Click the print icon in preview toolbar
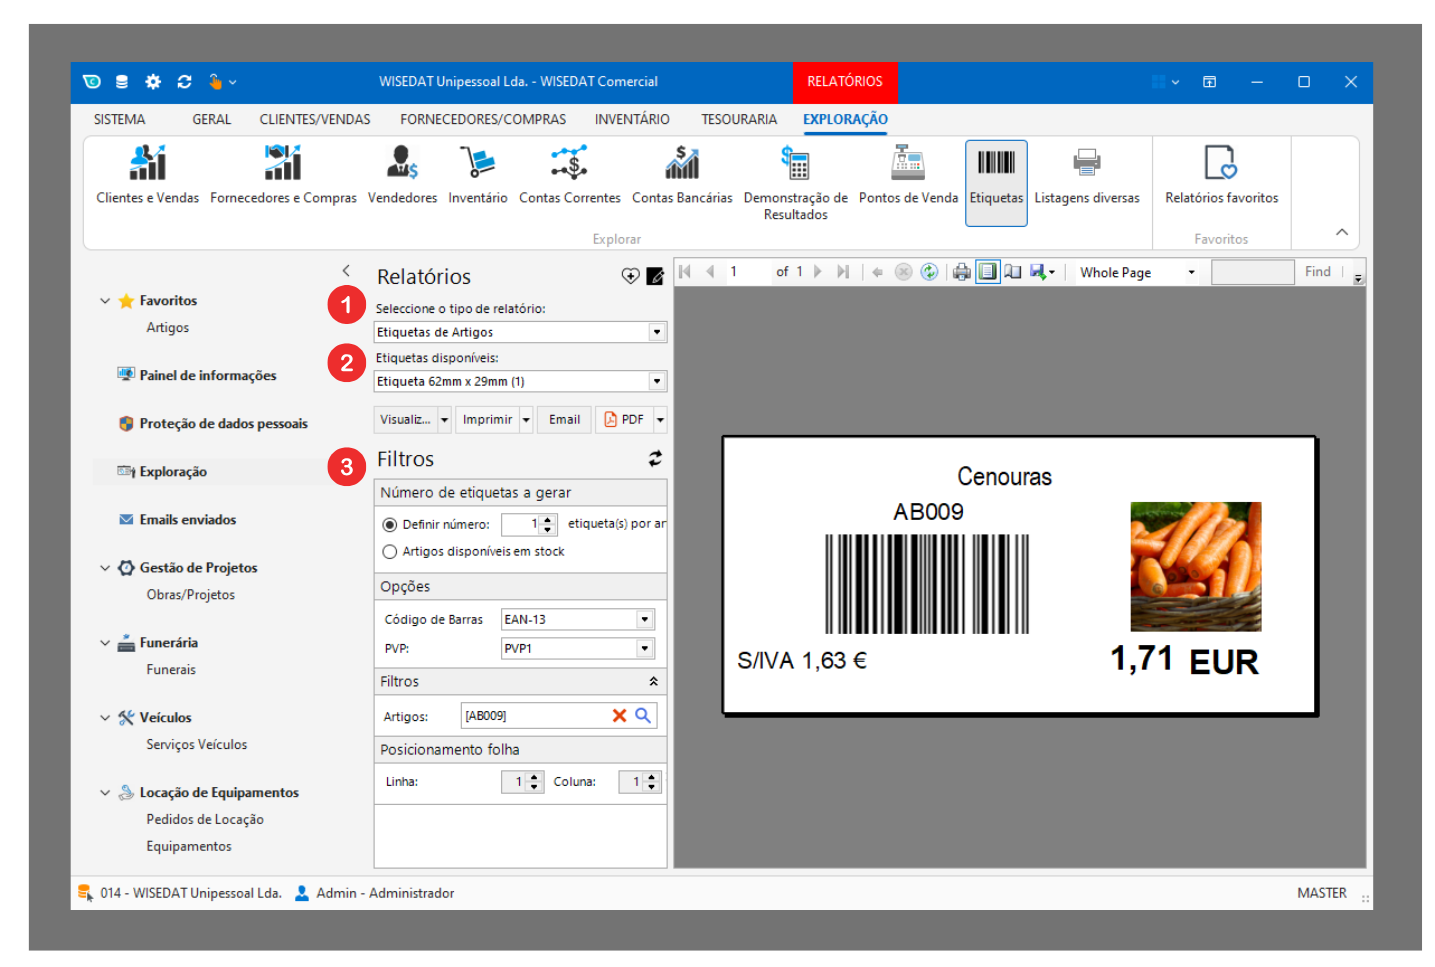 point(961,272)
